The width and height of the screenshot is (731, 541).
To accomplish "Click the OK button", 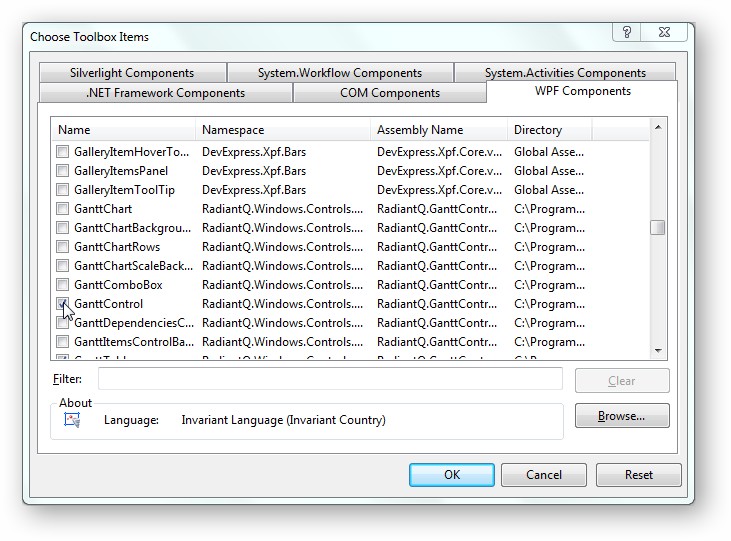I will [451, 475].
